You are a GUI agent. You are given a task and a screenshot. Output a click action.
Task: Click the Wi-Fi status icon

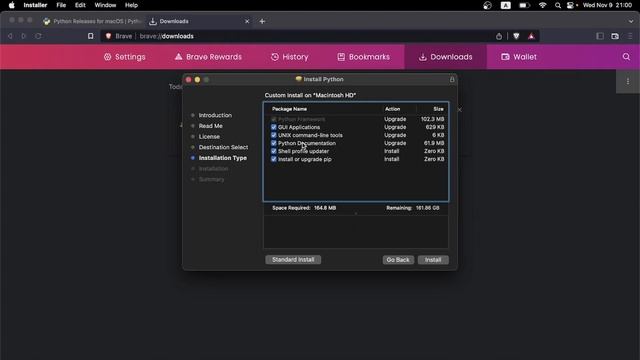point(542,5)
